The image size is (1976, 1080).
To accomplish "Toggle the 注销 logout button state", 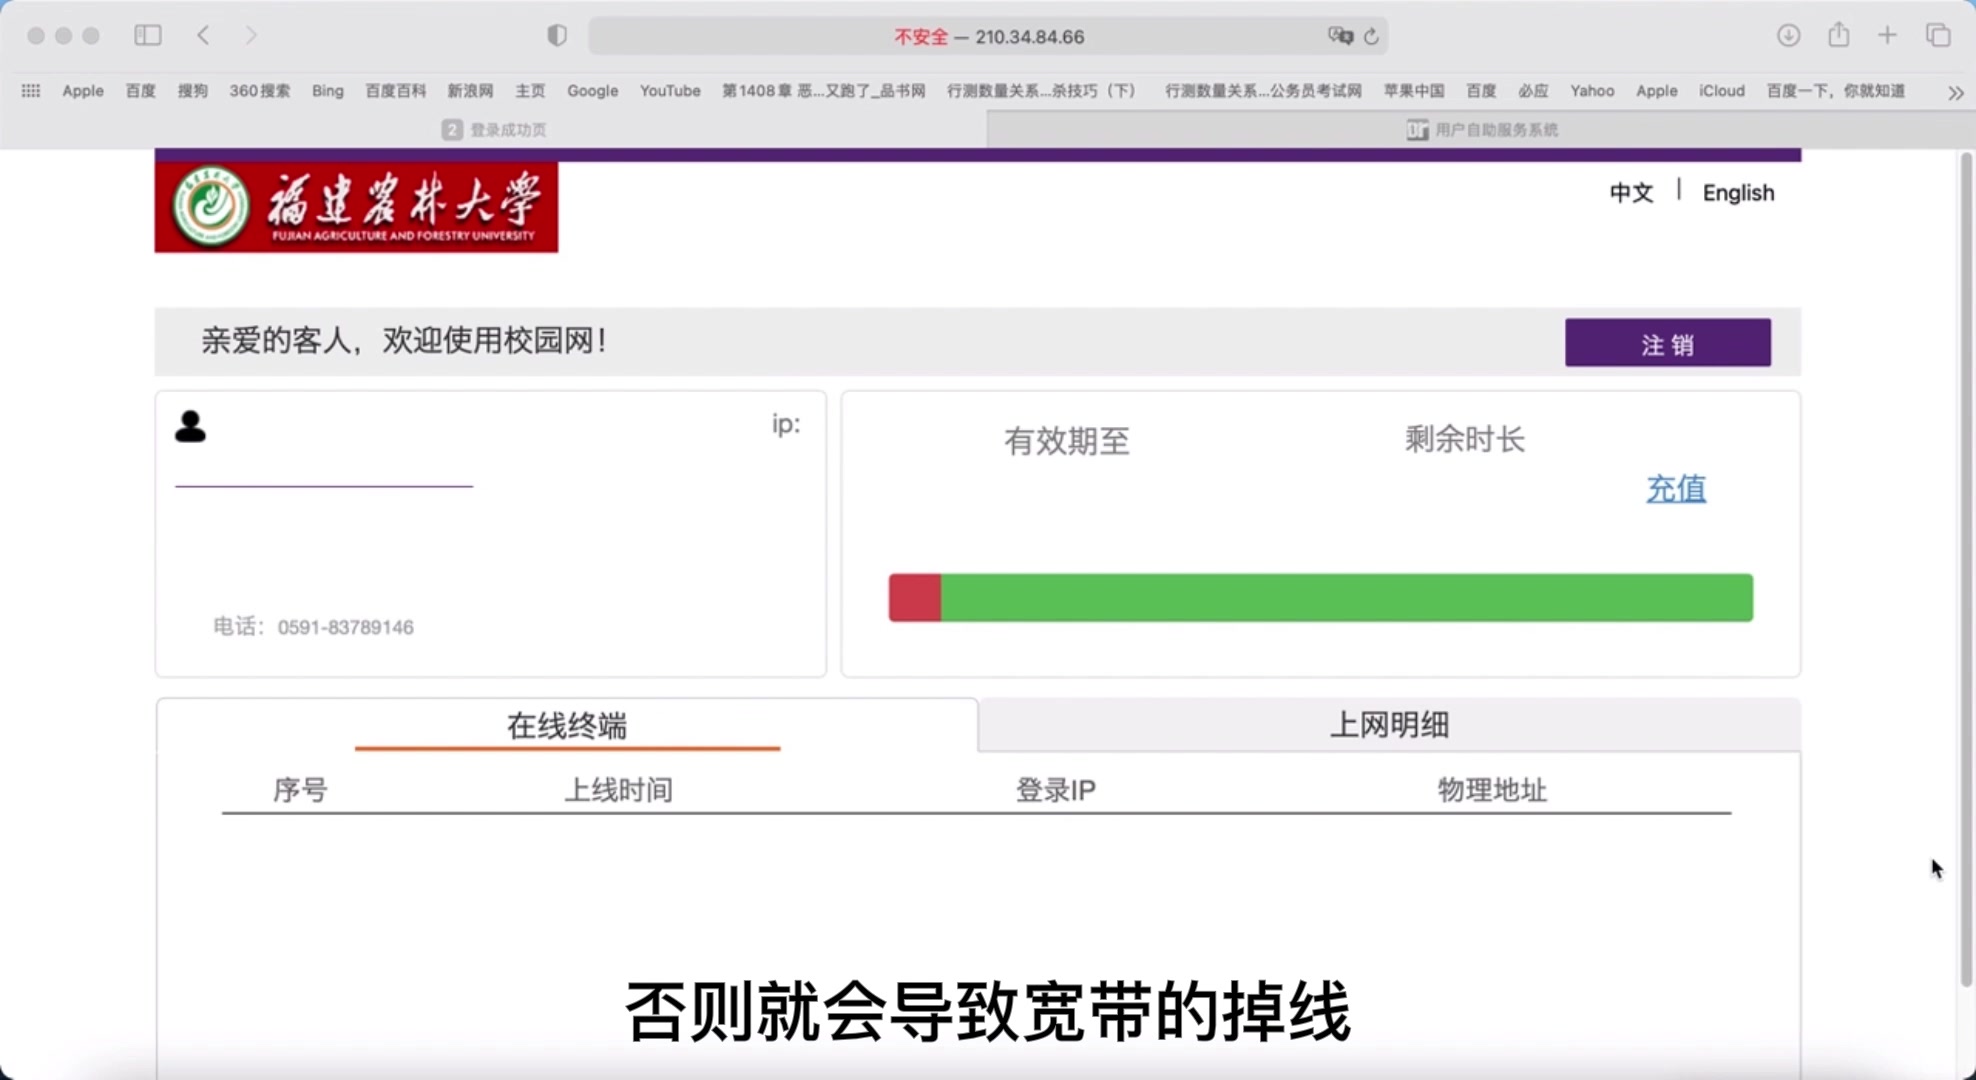I will (1667, 343).
